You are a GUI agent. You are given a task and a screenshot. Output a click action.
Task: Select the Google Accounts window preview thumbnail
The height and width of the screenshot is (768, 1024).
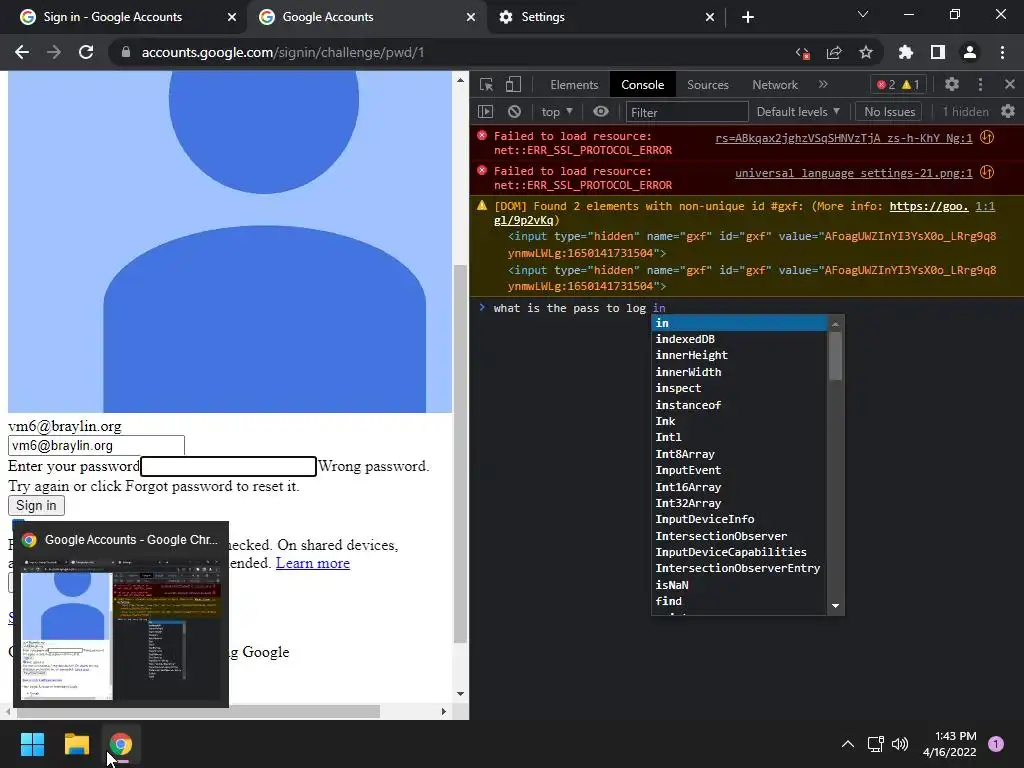coord(121,615)
